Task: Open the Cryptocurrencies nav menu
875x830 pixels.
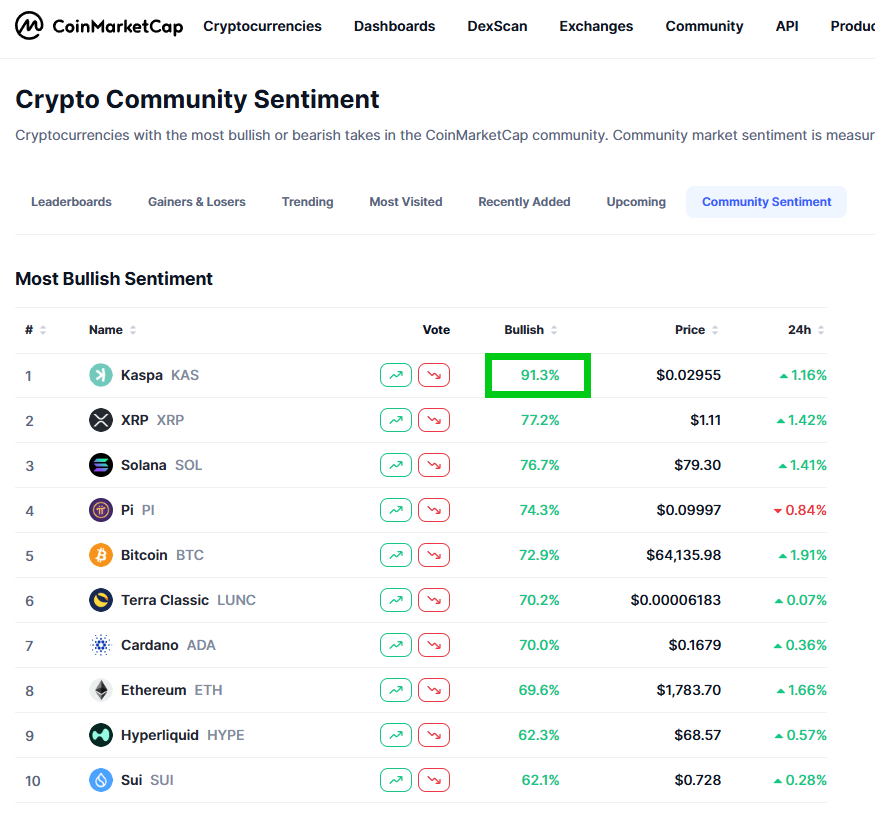Action: click(262, 26)
